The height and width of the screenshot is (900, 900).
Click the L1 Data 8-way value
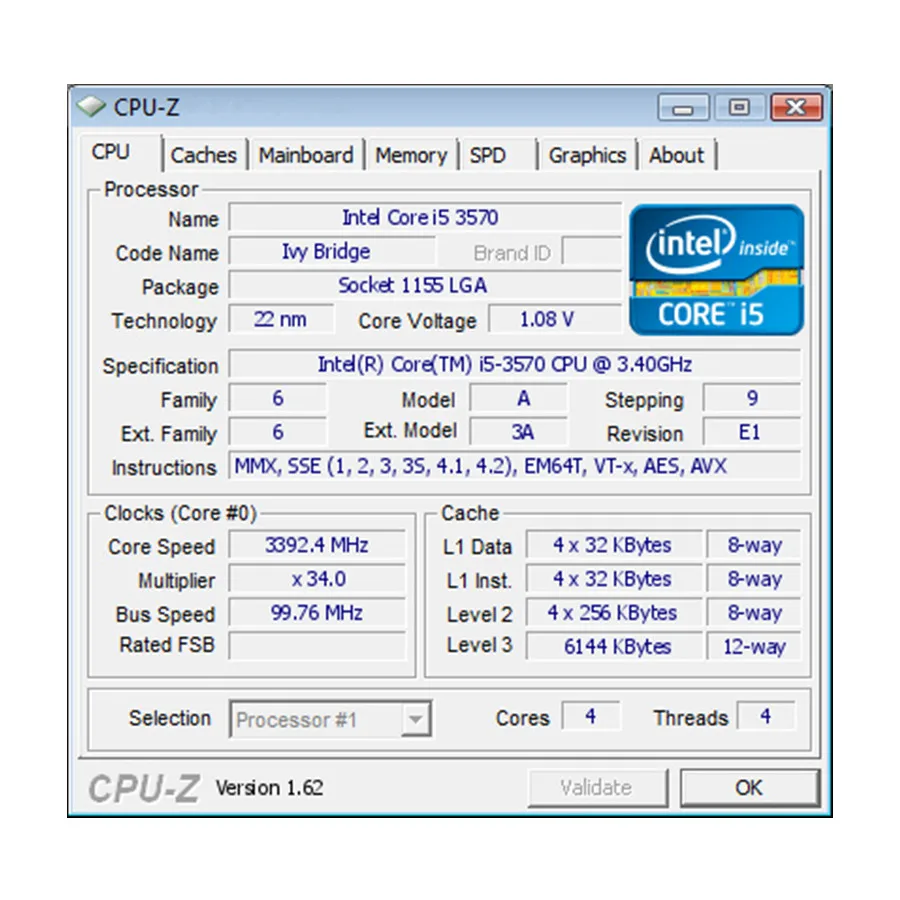(754, 545)
